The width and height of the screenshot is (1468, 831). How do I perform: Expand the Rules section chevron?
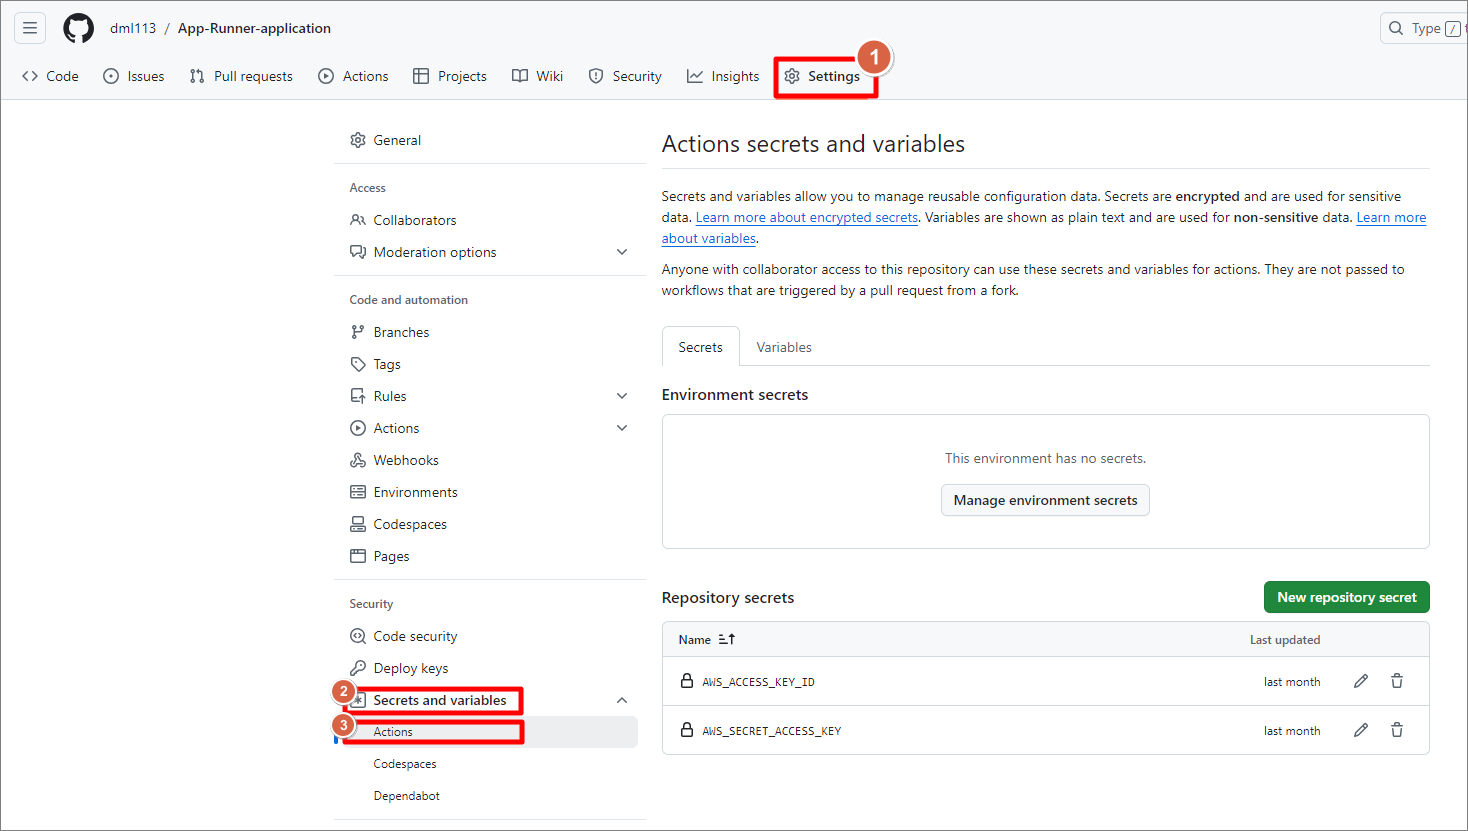[622, 396]
